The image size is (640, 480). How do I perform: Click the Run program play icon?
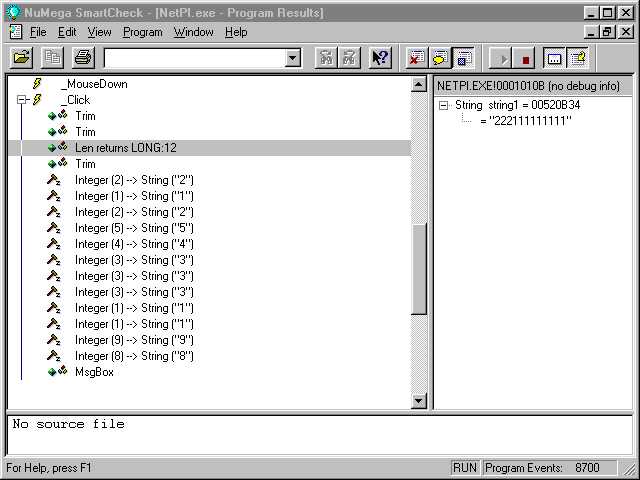(500, 58)
